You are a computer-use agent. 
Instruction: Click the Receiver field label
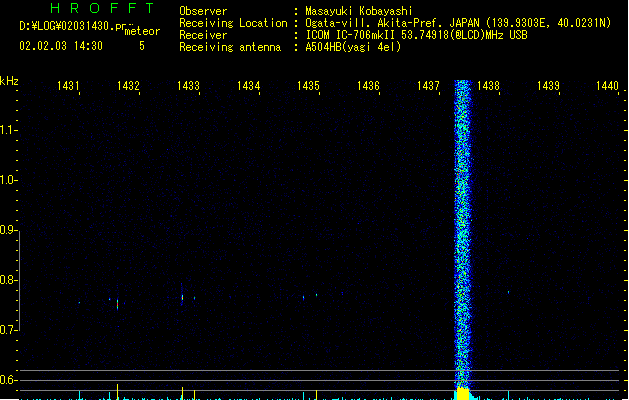pyautogui.click(x=203, y=35)
